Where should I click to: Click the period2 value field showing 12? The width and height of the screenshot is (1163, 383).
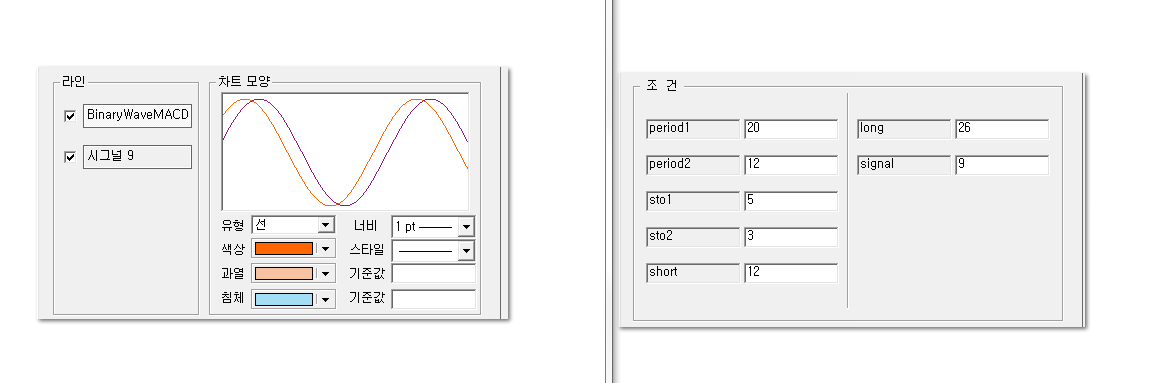click(791, 165)
